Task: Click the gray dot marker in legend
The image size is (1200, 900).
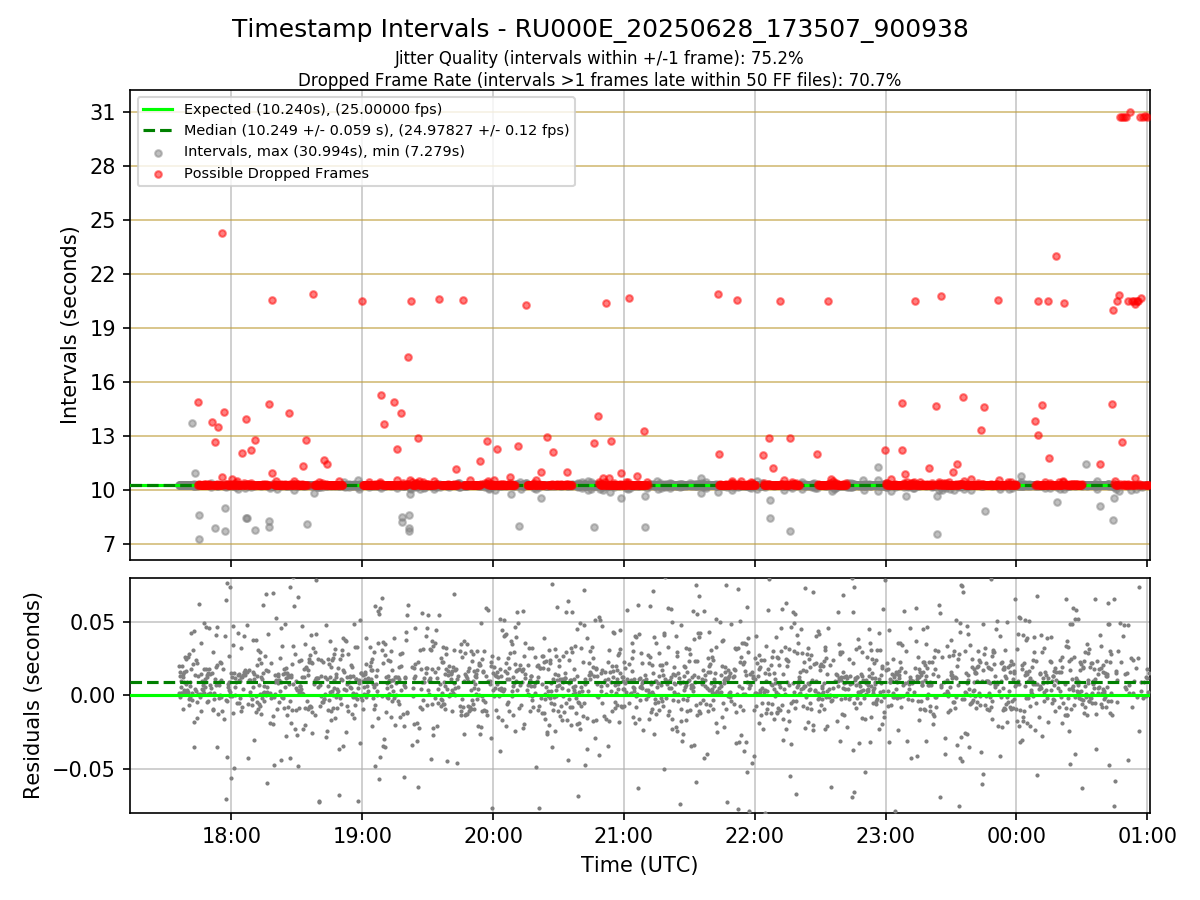Action: 159,152
